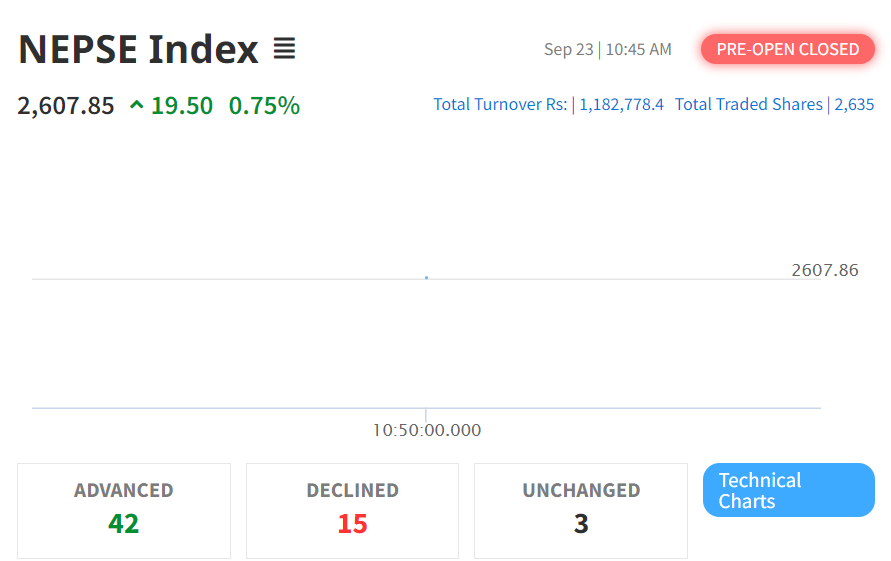This screenshot has height=561, width=891.
Task: Click the PRE-OPEN CLOSED status badge
Action: coord(788,49)
